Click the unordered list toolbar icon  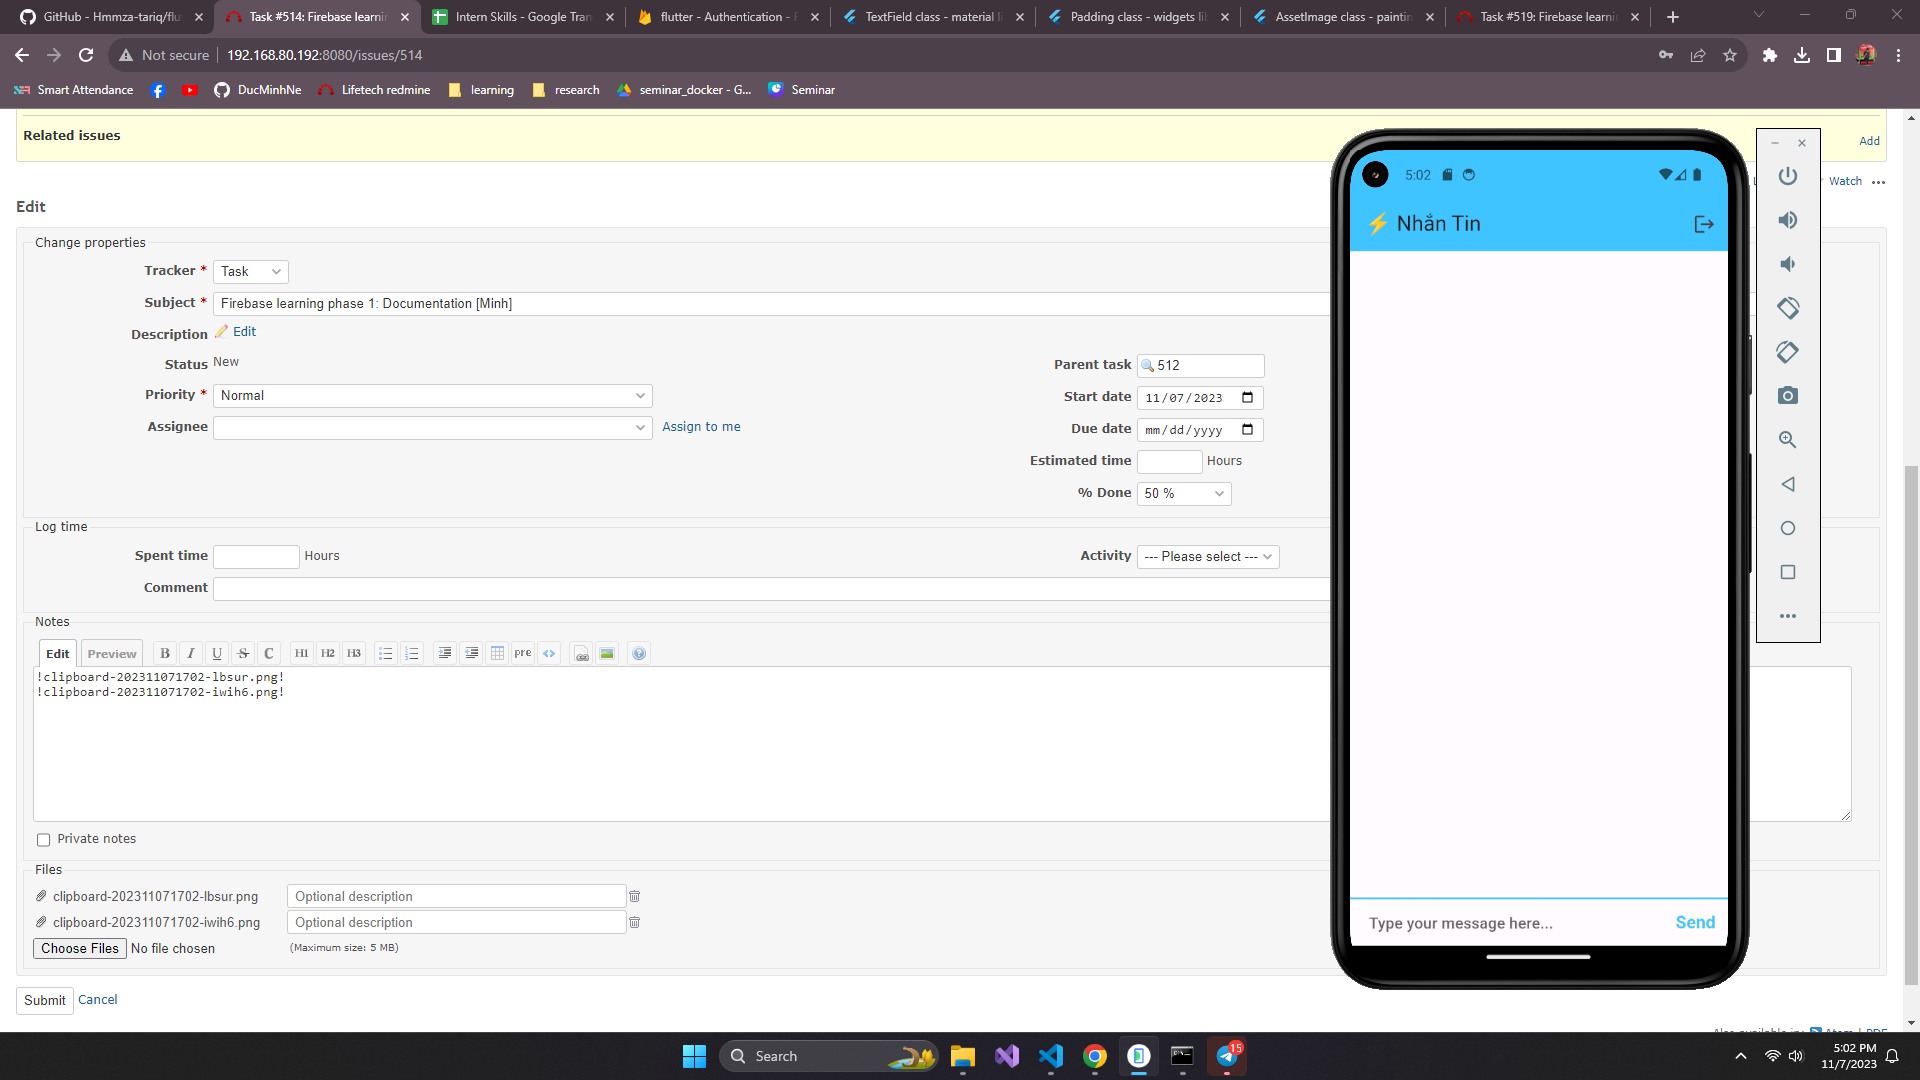[x=385, y=653]
